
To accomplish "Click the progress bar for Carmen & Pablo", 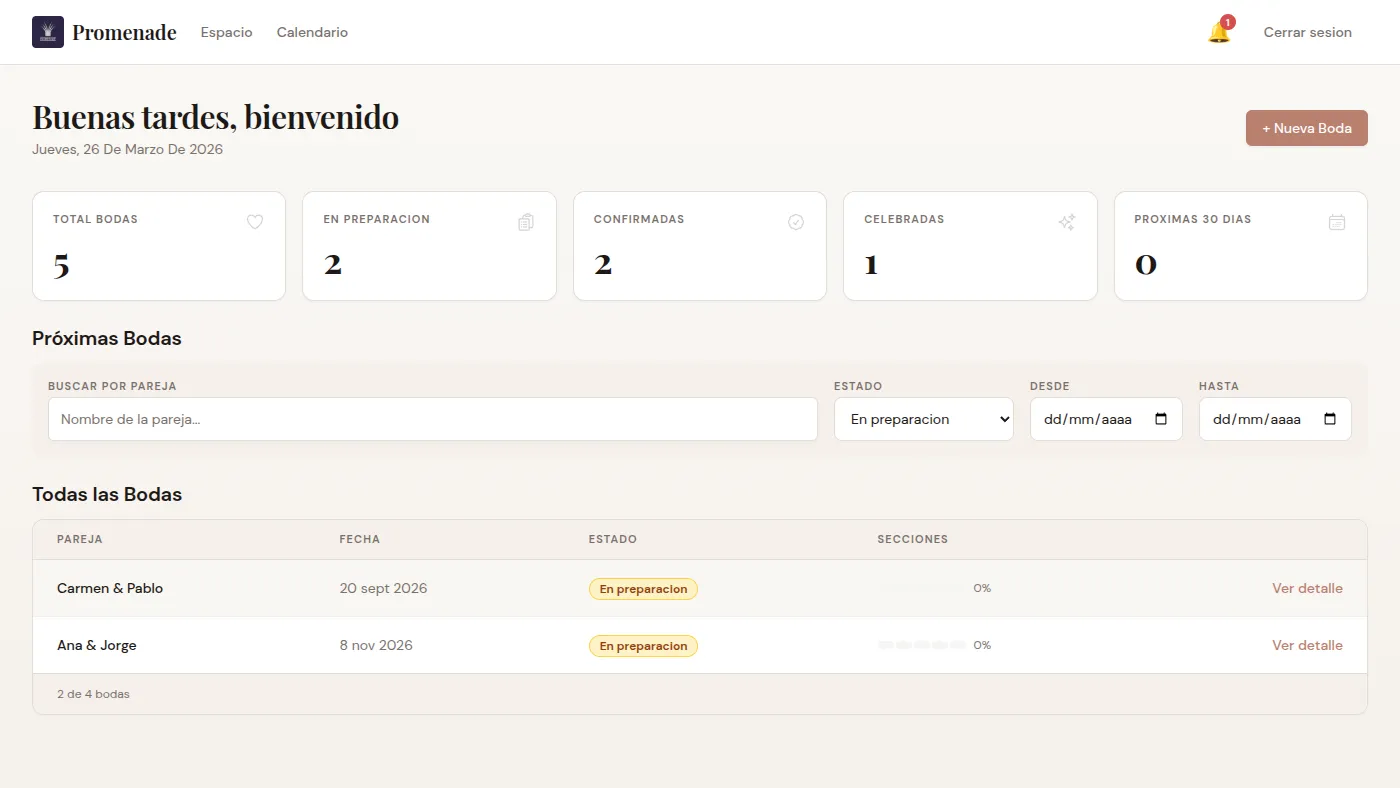I will click(922, 588).
